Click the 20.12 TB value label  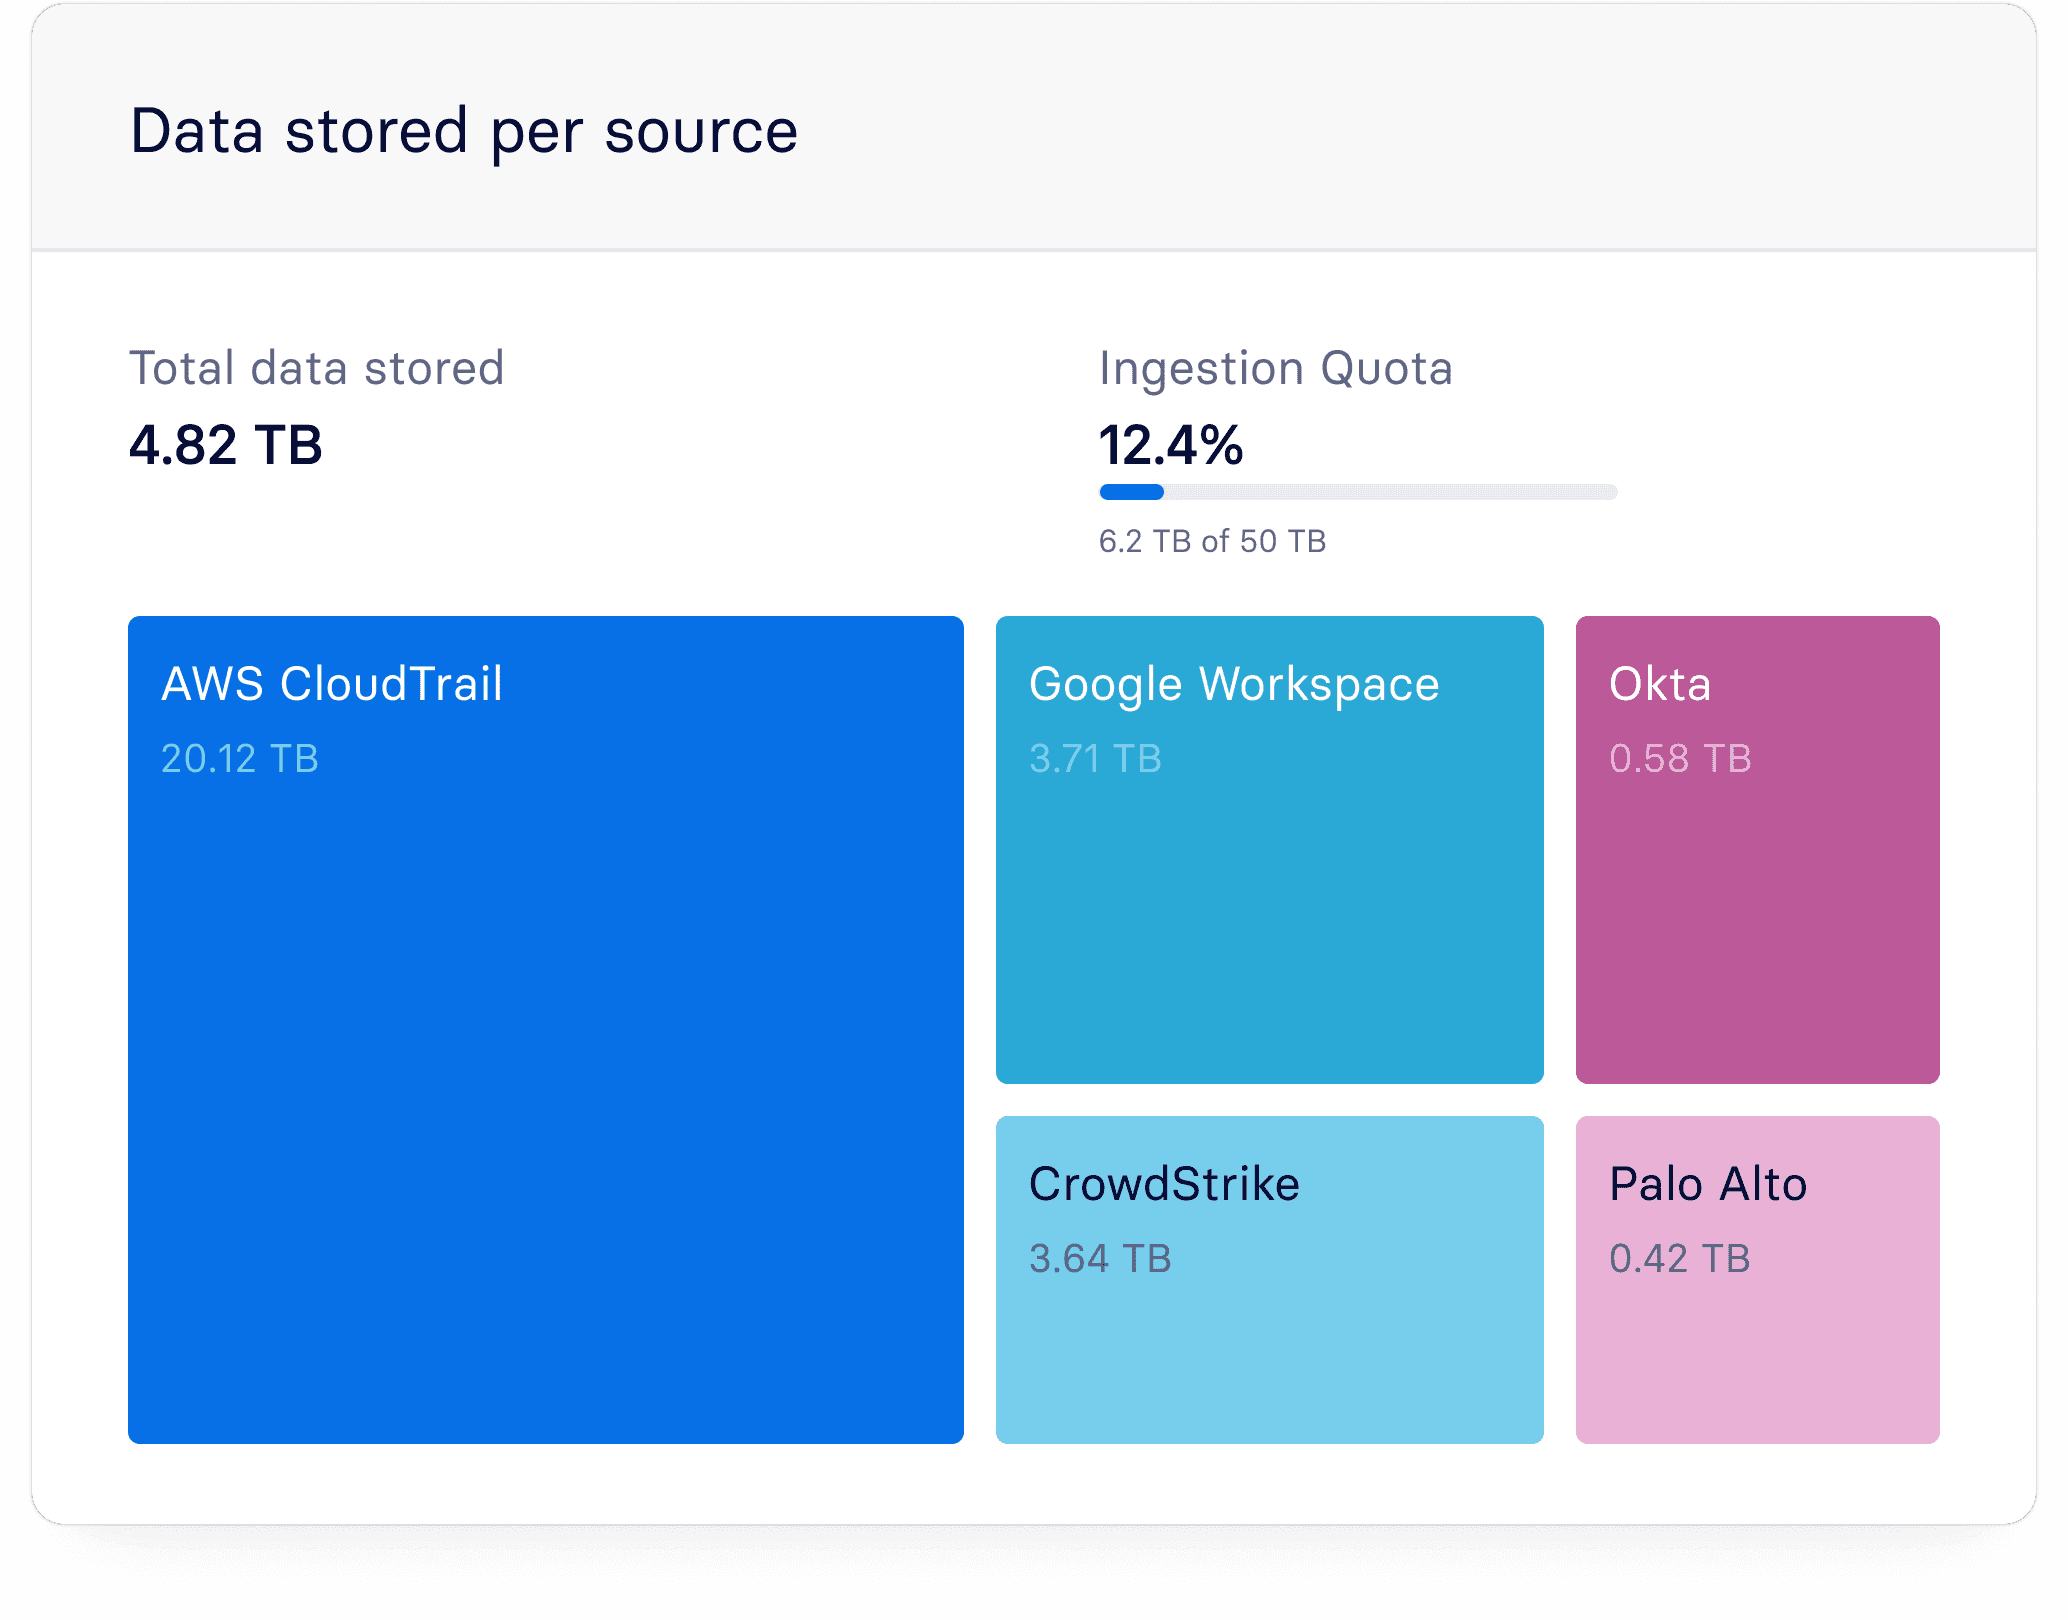tap(240, 758)
